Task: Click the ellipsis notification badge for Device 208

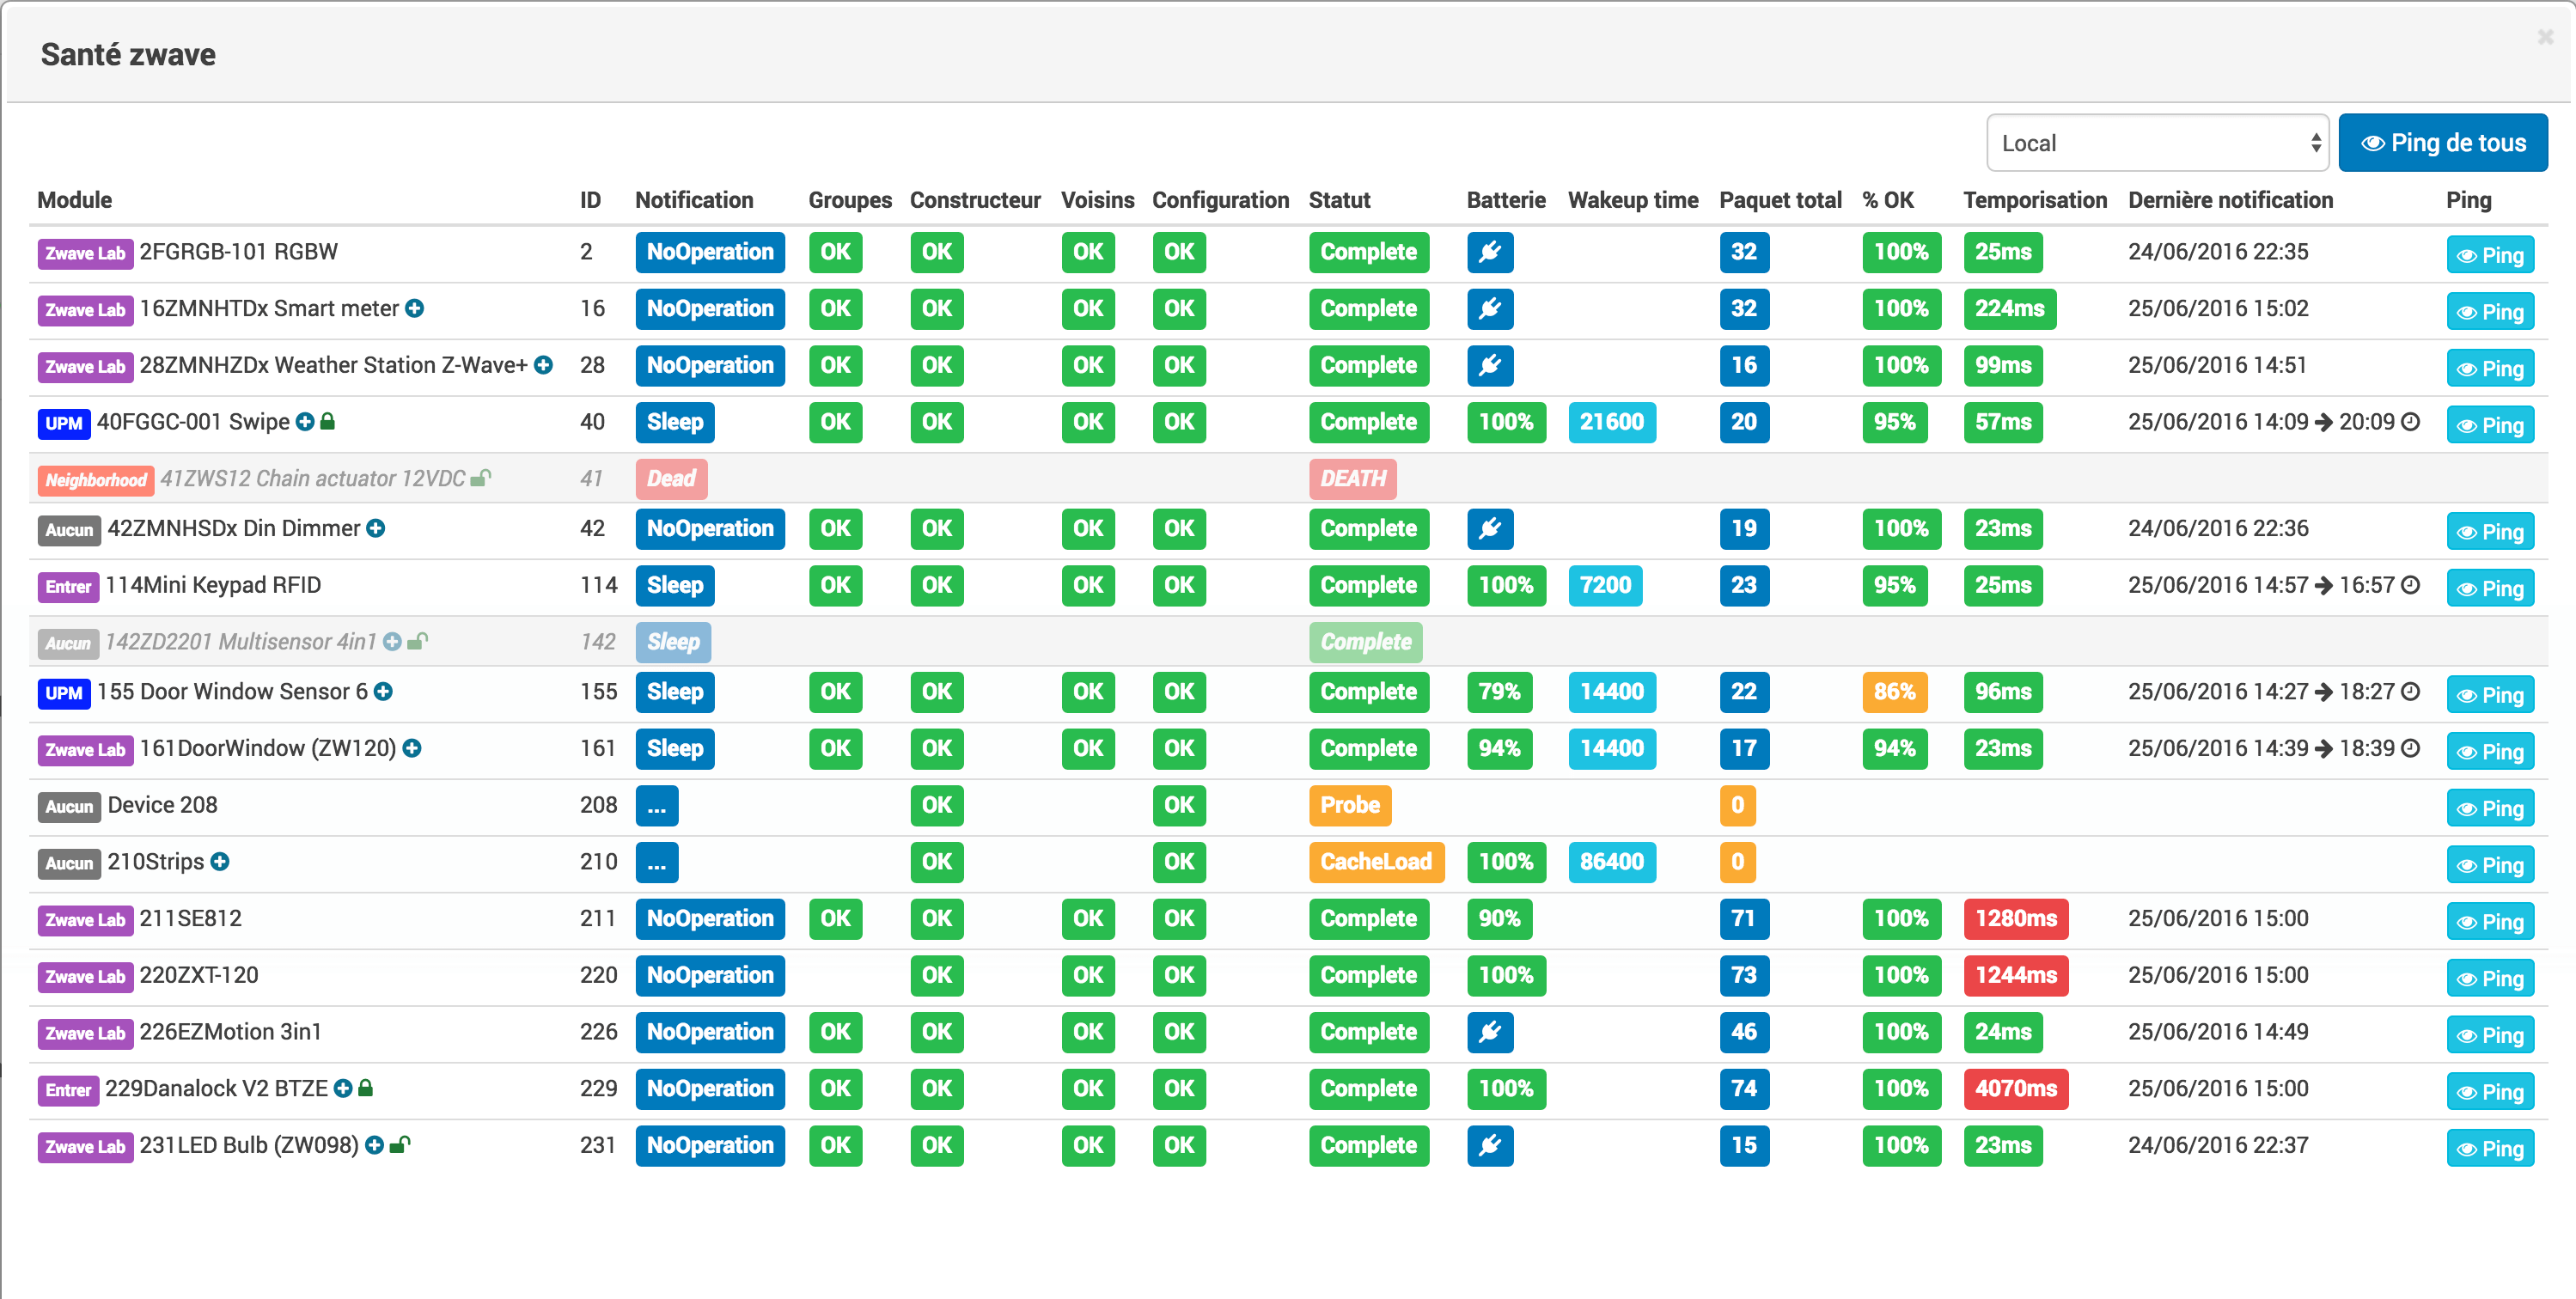Action: point(656,805)
